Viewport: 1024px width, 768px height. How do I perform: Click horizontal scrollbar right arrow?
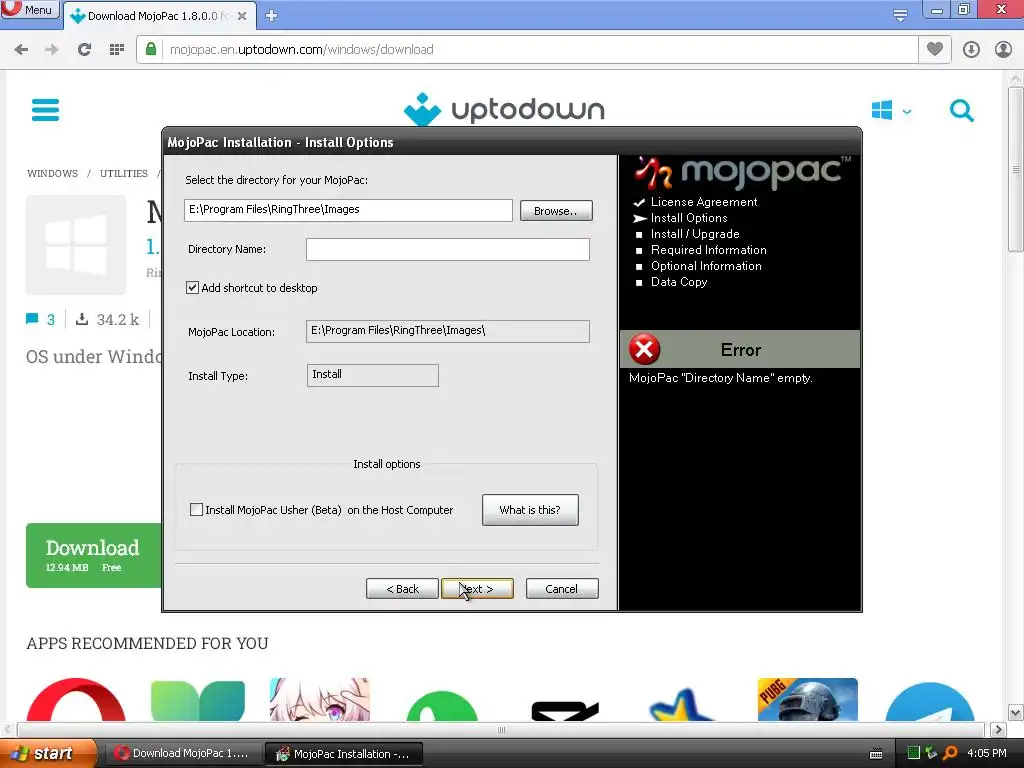[999, 729]
